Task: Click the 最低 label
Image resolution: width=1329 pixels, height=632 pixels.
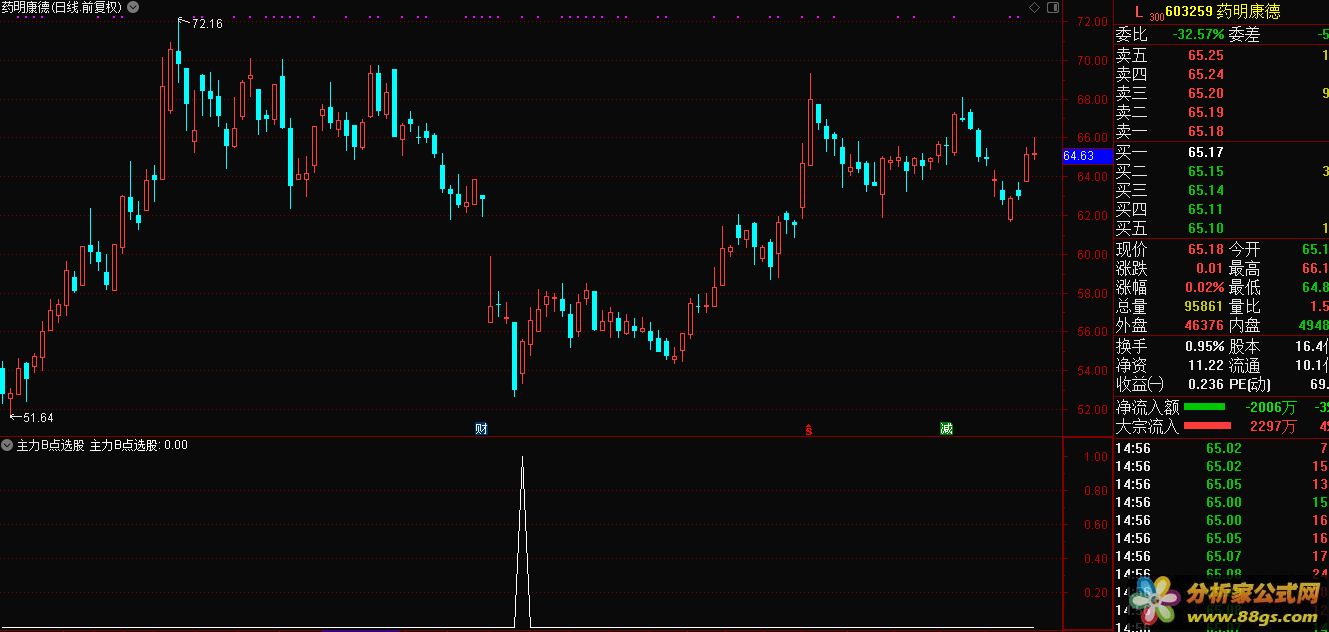Action: (1245, 287)
